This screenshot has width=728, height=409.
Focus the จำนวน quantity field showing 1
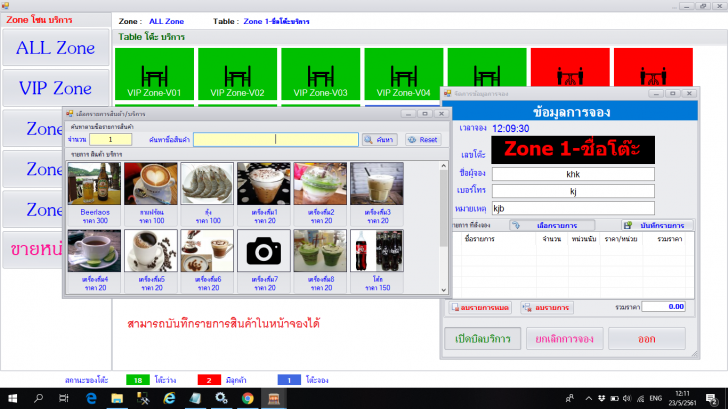coord(110,139)
